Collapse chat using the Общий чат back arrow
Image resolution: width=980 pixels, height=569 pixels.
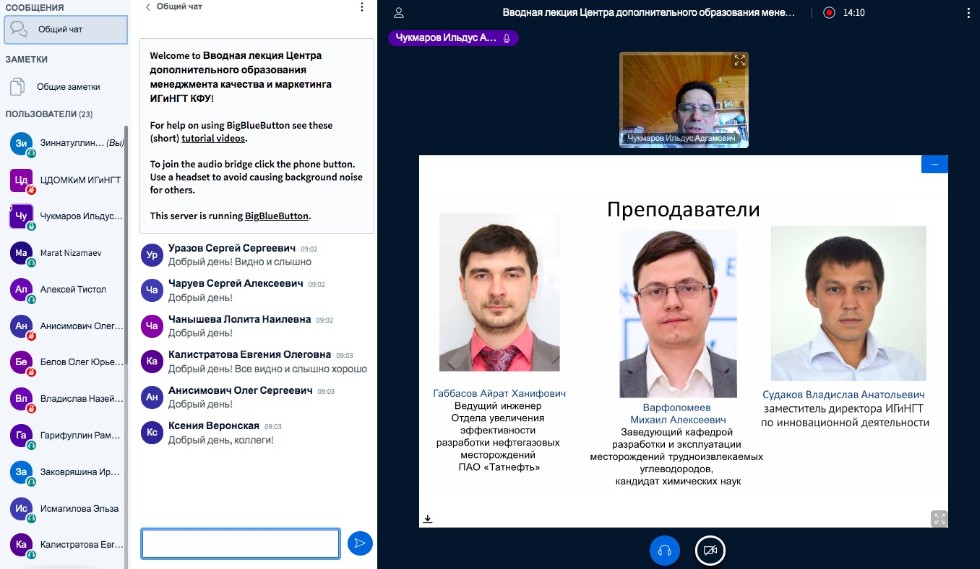pos(149,7)
